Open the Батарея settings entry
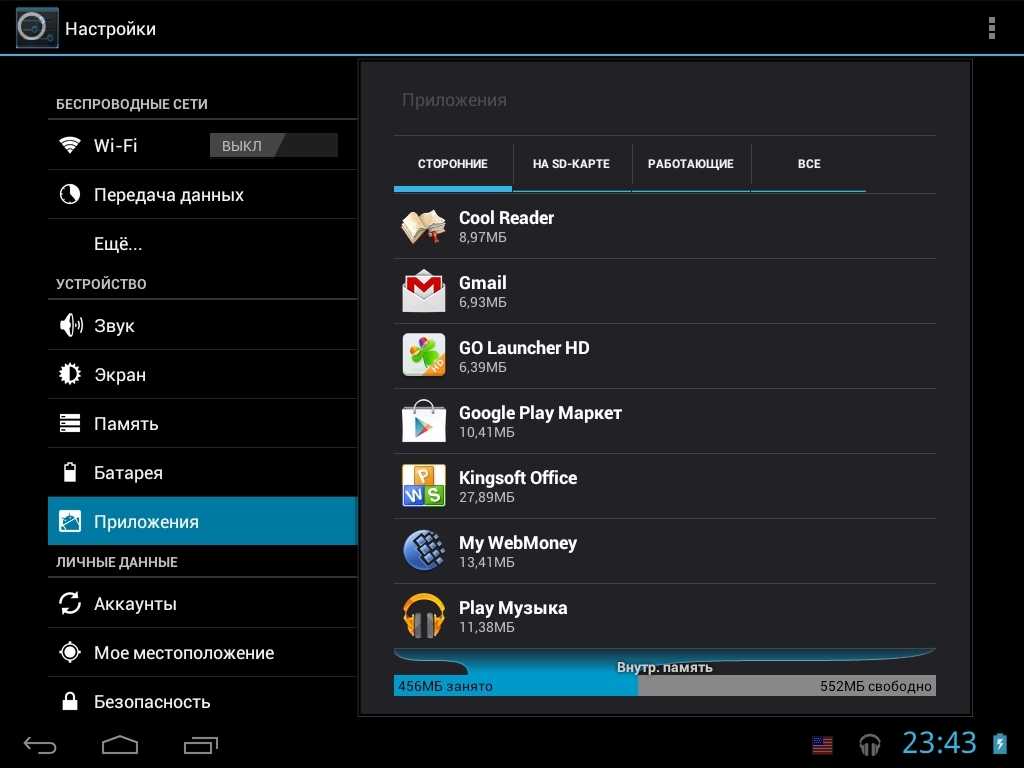Viewport: 1024px width, 768px height. click(x=128, y=473)
